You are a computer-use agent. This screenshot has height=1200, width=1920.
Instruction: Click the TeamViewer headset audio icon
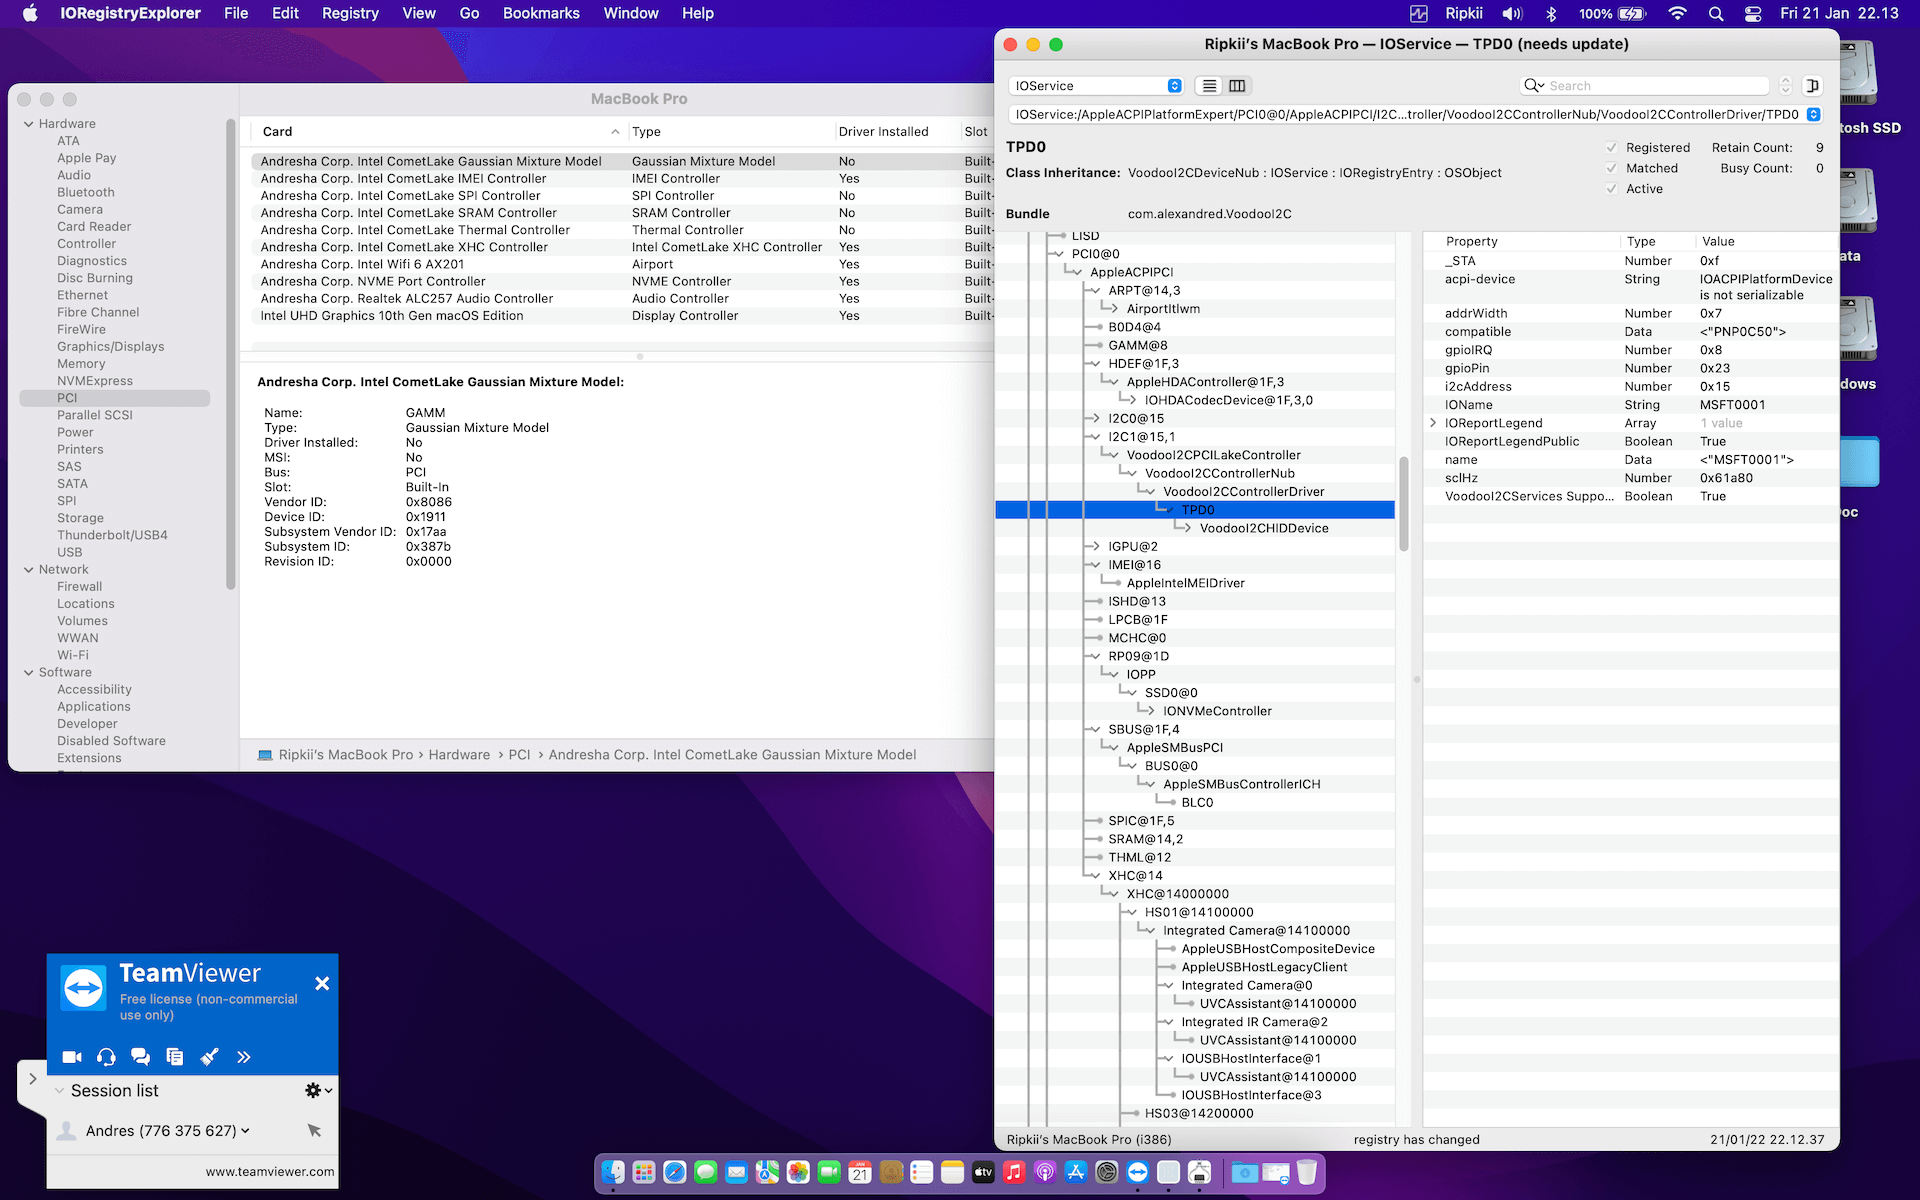106,1057
